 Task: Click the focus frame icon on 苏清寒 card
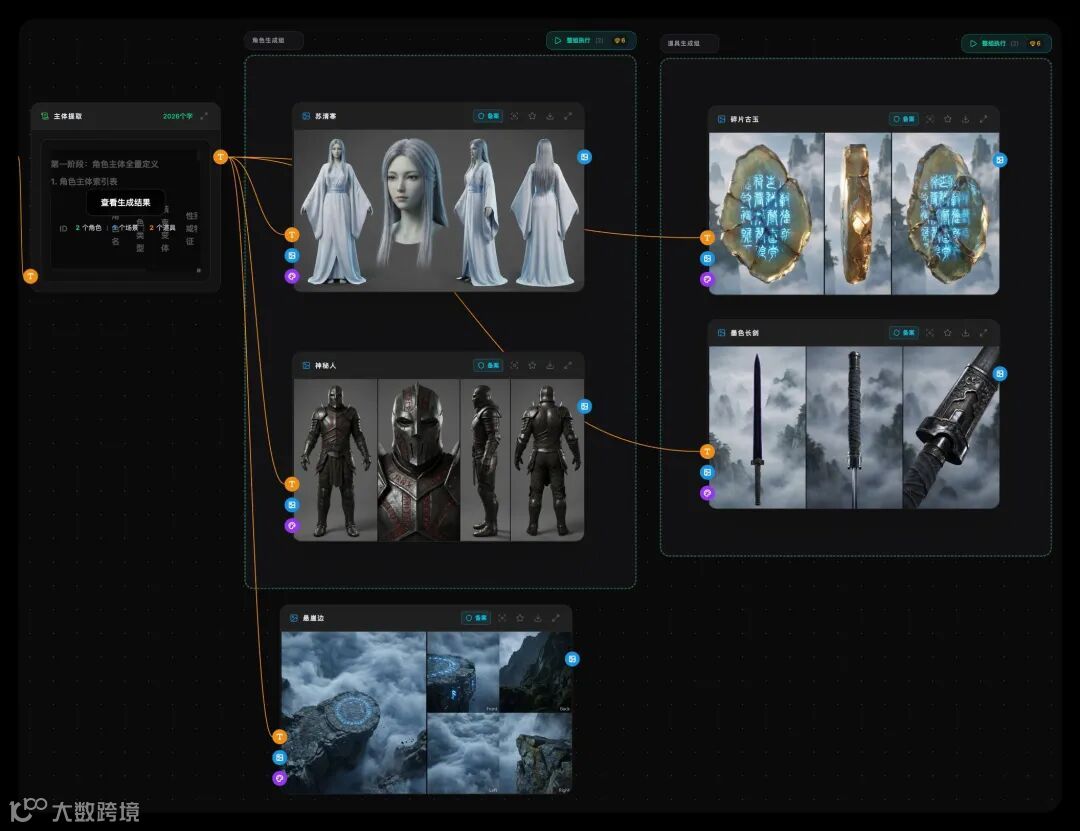click(x=515, y=116)
